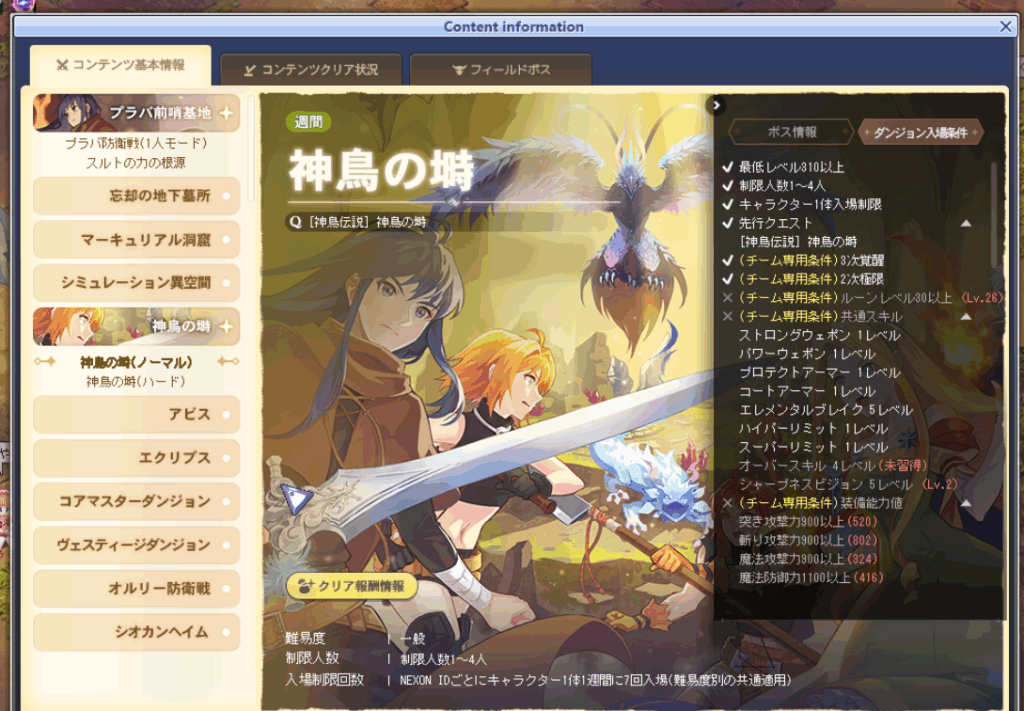Click the 最低レベル310以上 checkmark
This screenshot has width=1024, height=711.
[728, 167]
